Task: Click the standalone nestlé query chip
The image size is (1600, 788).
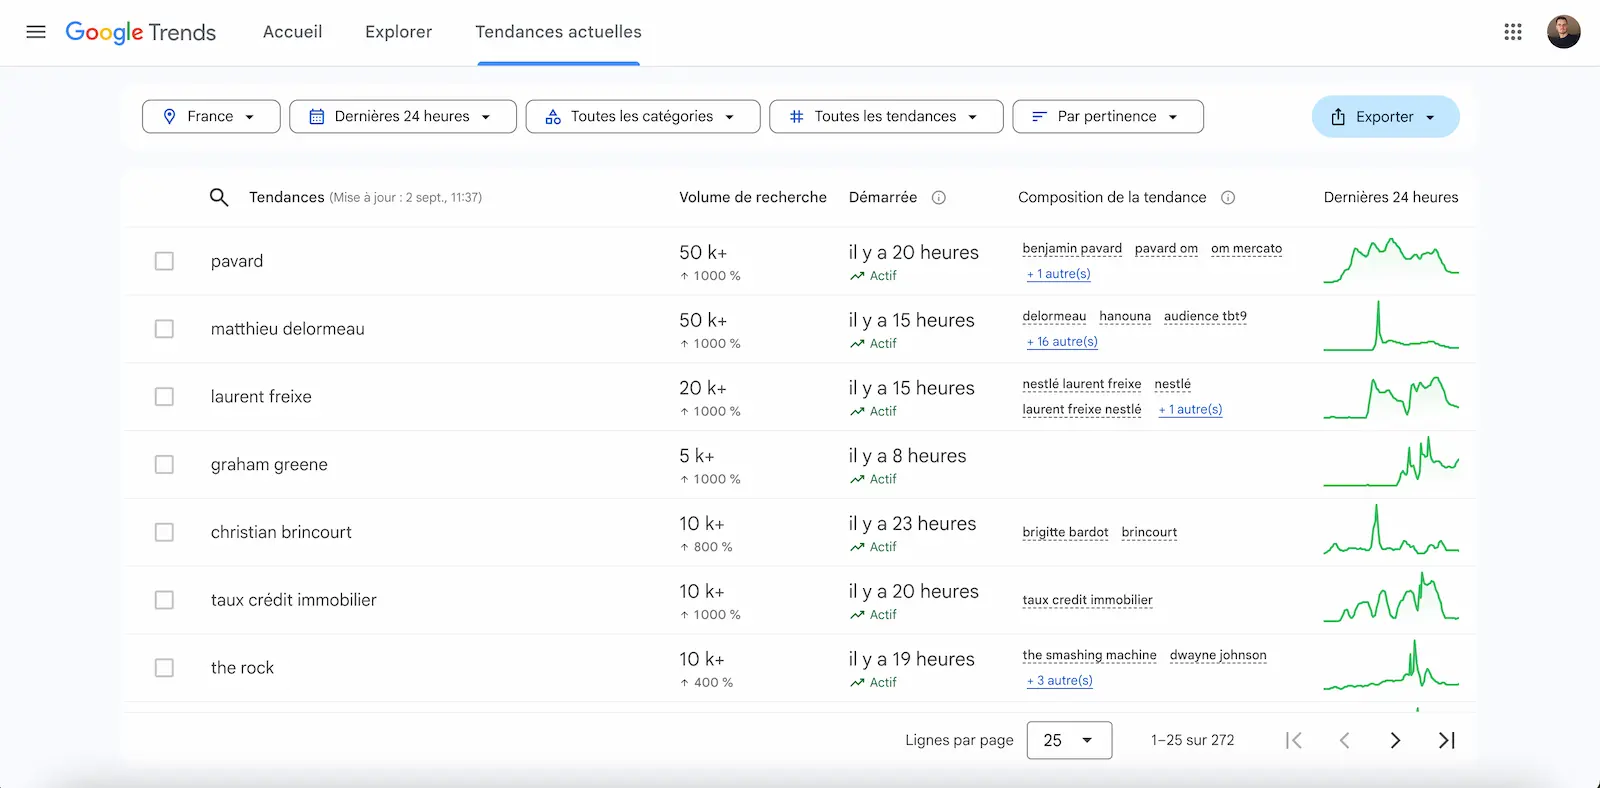Action: tap(1172, 385)
